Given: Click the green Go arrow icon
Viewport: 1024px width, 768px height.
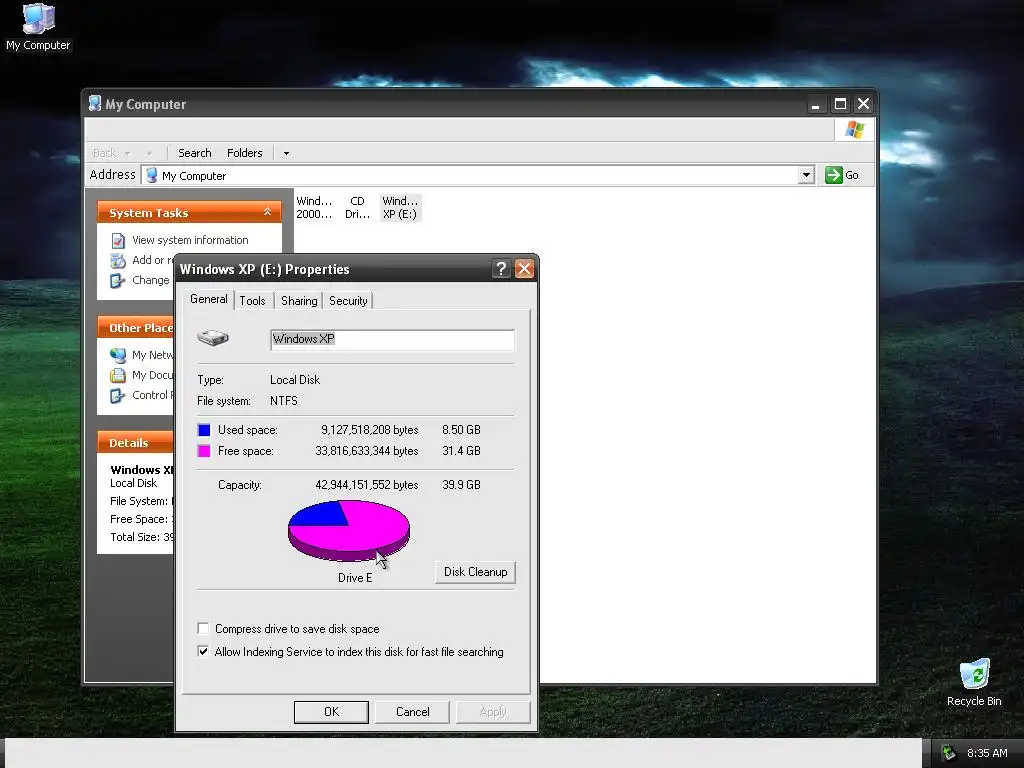Looking at the screenshot, I should (x=833, y=175).
